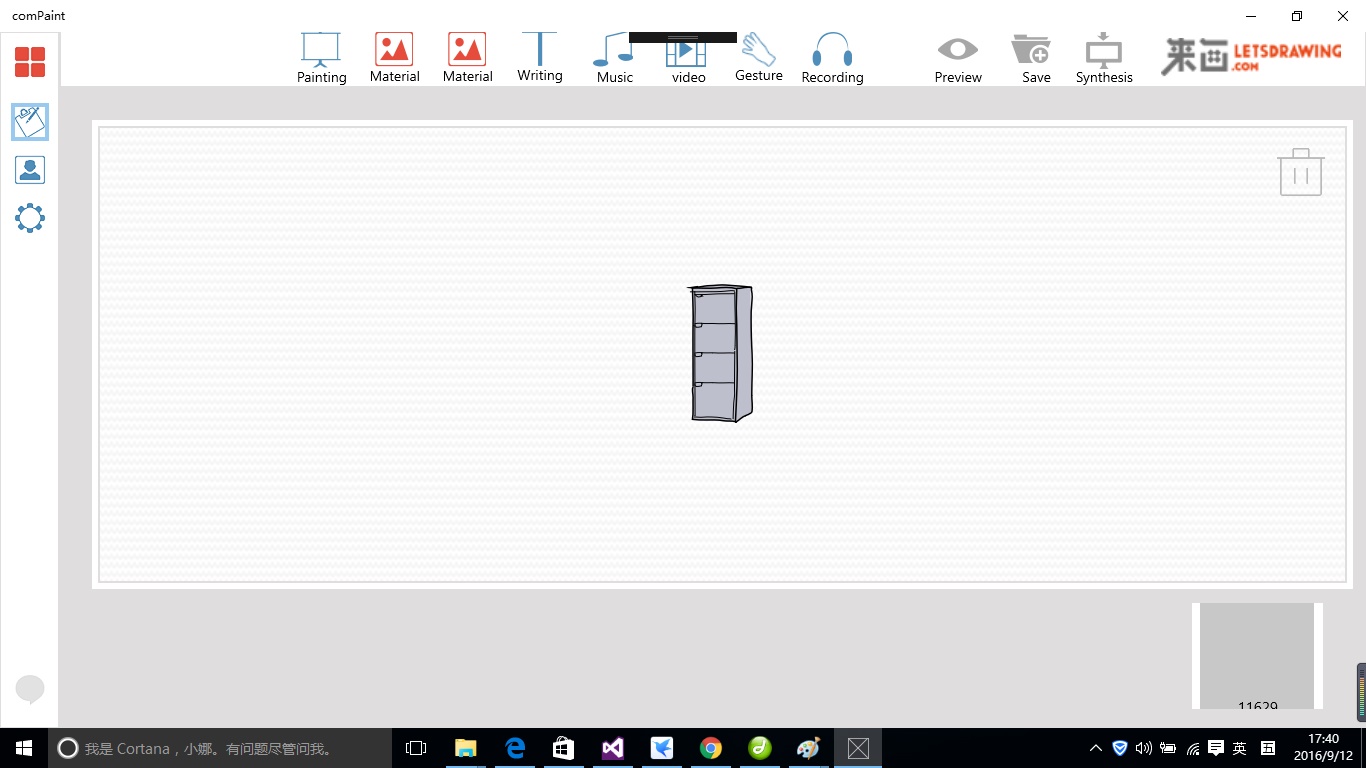Select the canvas page icon in the sidebar
1366x768 pixels.
[x=30, y=121]
